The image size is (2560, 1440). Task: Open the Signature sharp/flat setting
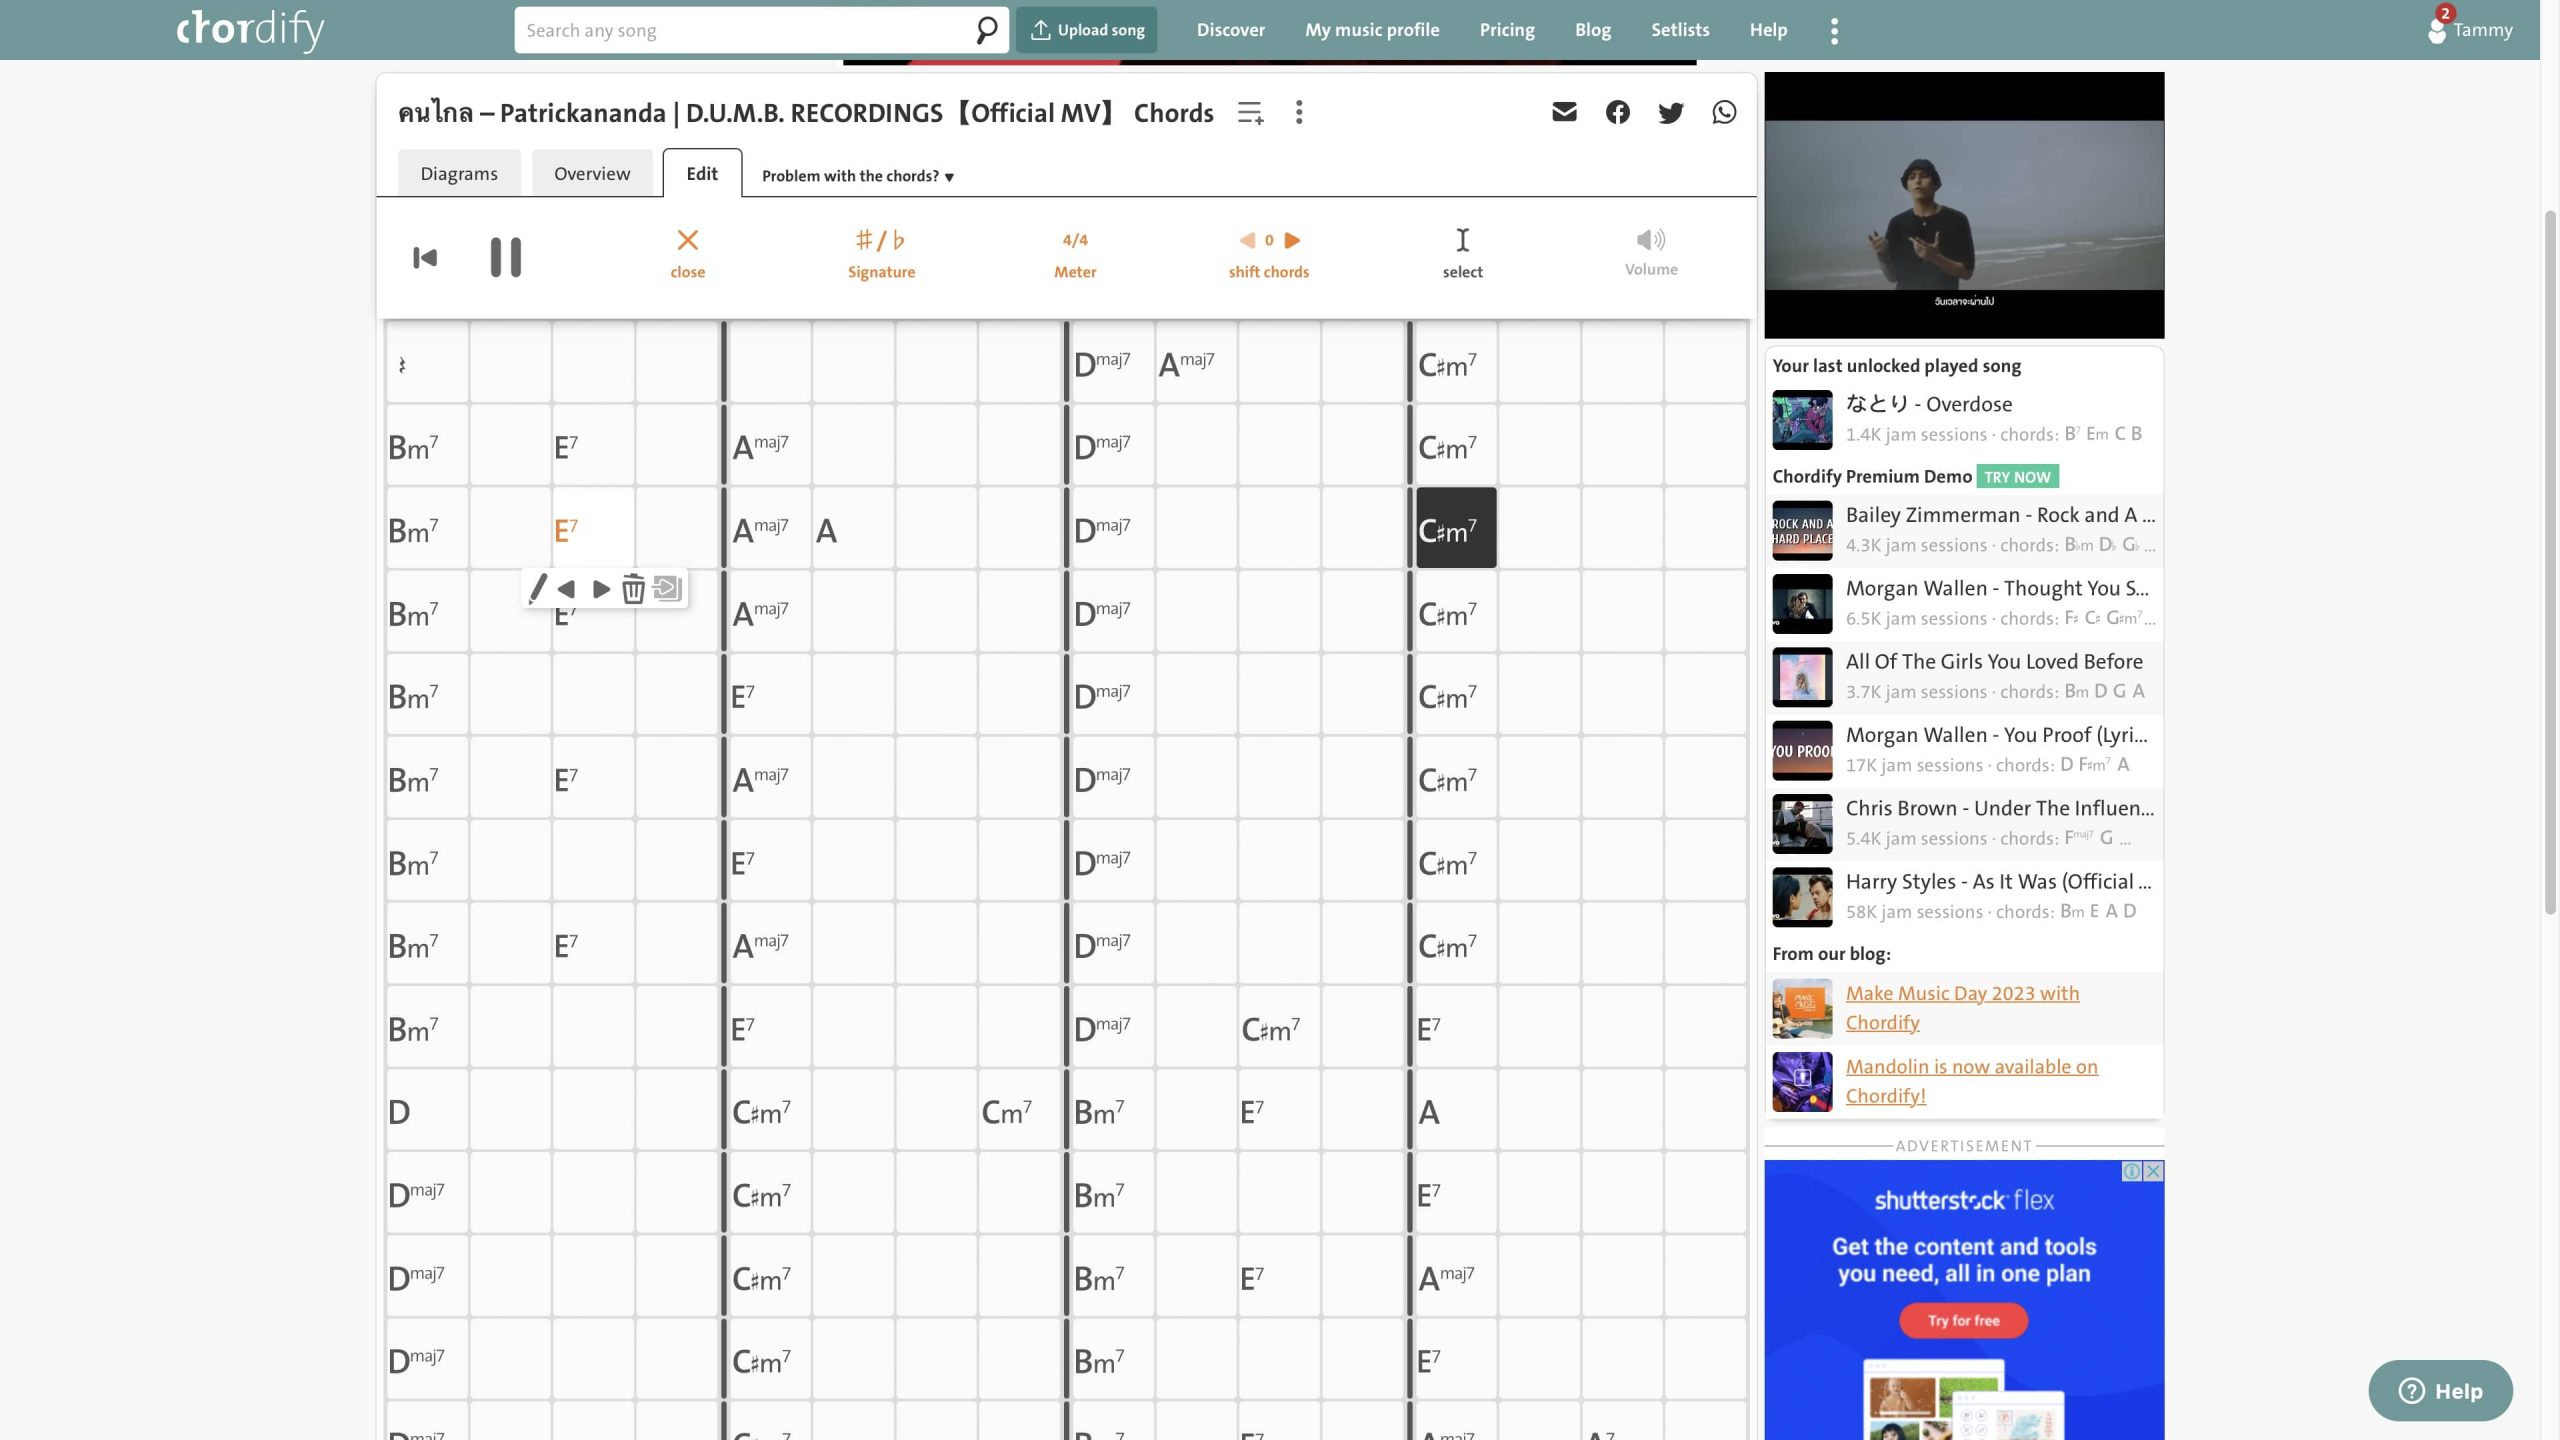click(x=881, y=253)
